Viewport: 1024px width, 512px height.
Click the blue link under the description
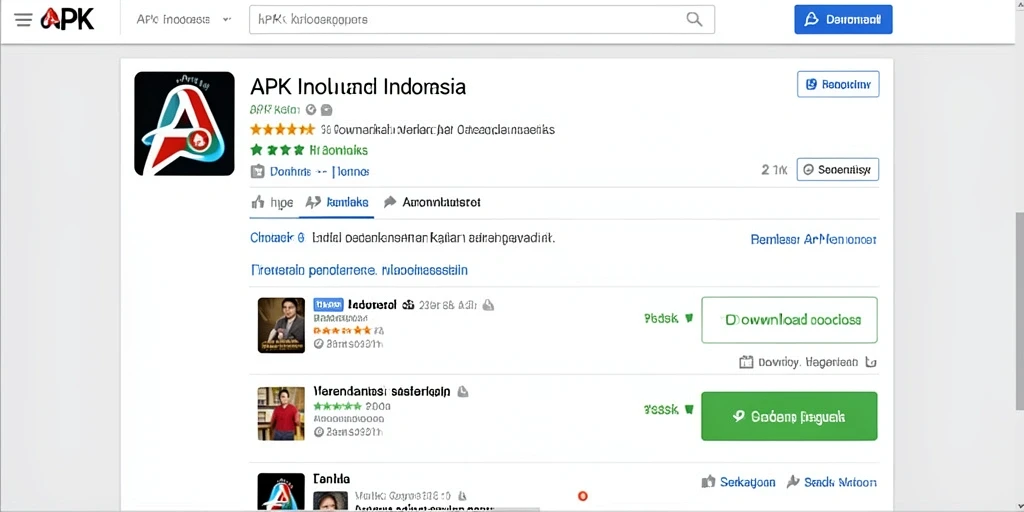[x=359, y=270]
